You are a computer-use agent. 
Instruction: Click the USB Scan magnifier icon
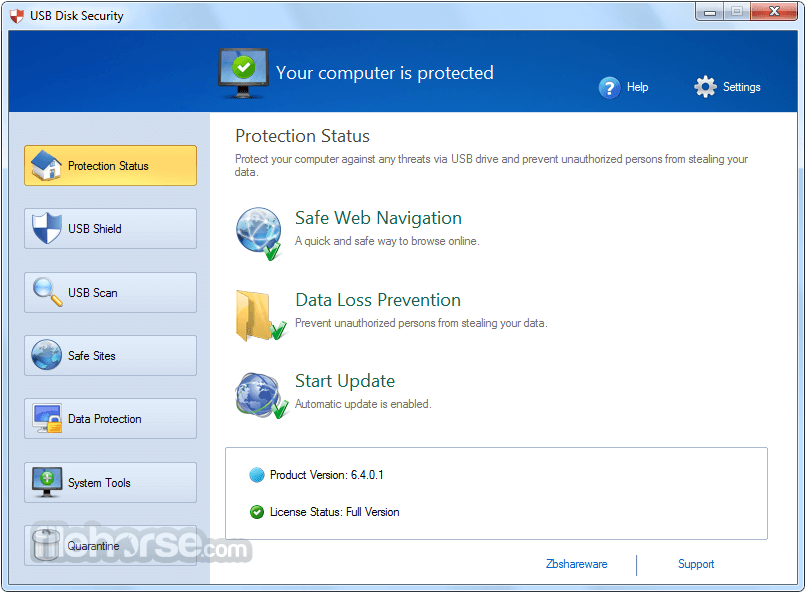pyautogui.click(x=47, y=292)
